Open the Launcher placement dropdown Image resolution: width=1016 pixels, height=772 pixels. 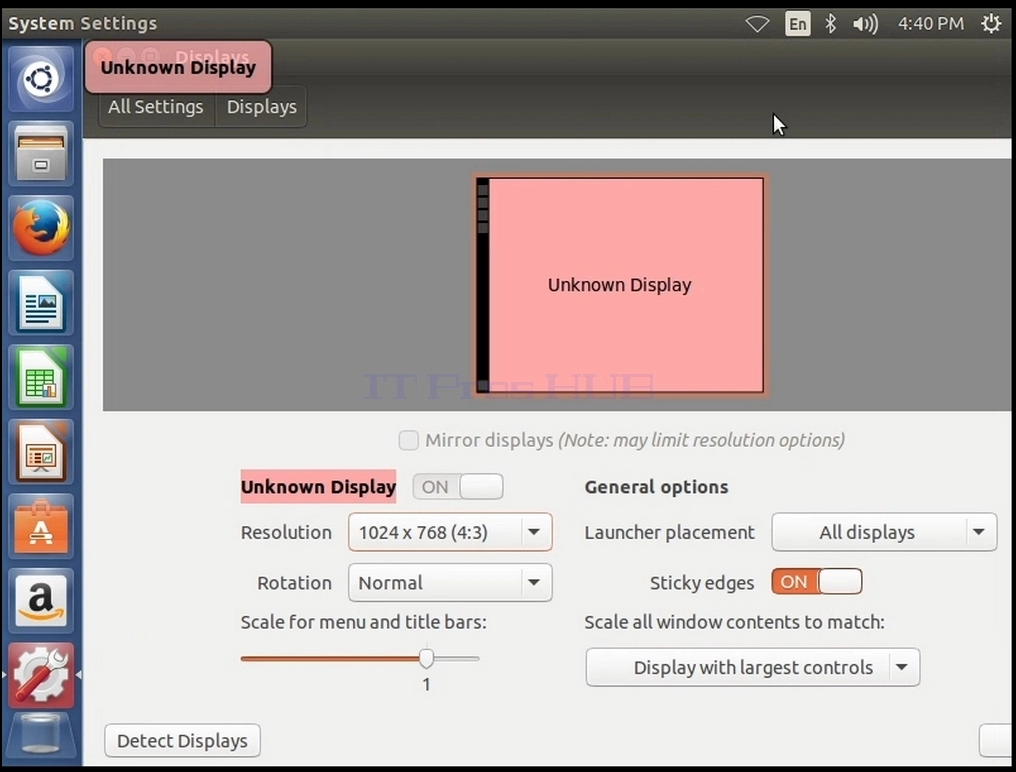coord(884,532)
